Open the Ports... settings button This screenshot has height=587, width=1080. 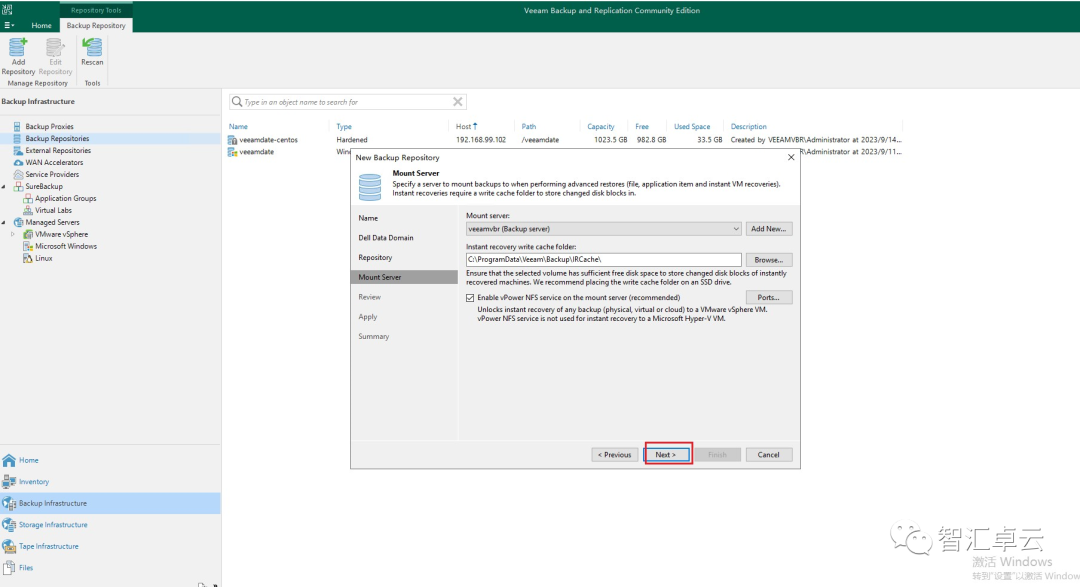point(769,298)
